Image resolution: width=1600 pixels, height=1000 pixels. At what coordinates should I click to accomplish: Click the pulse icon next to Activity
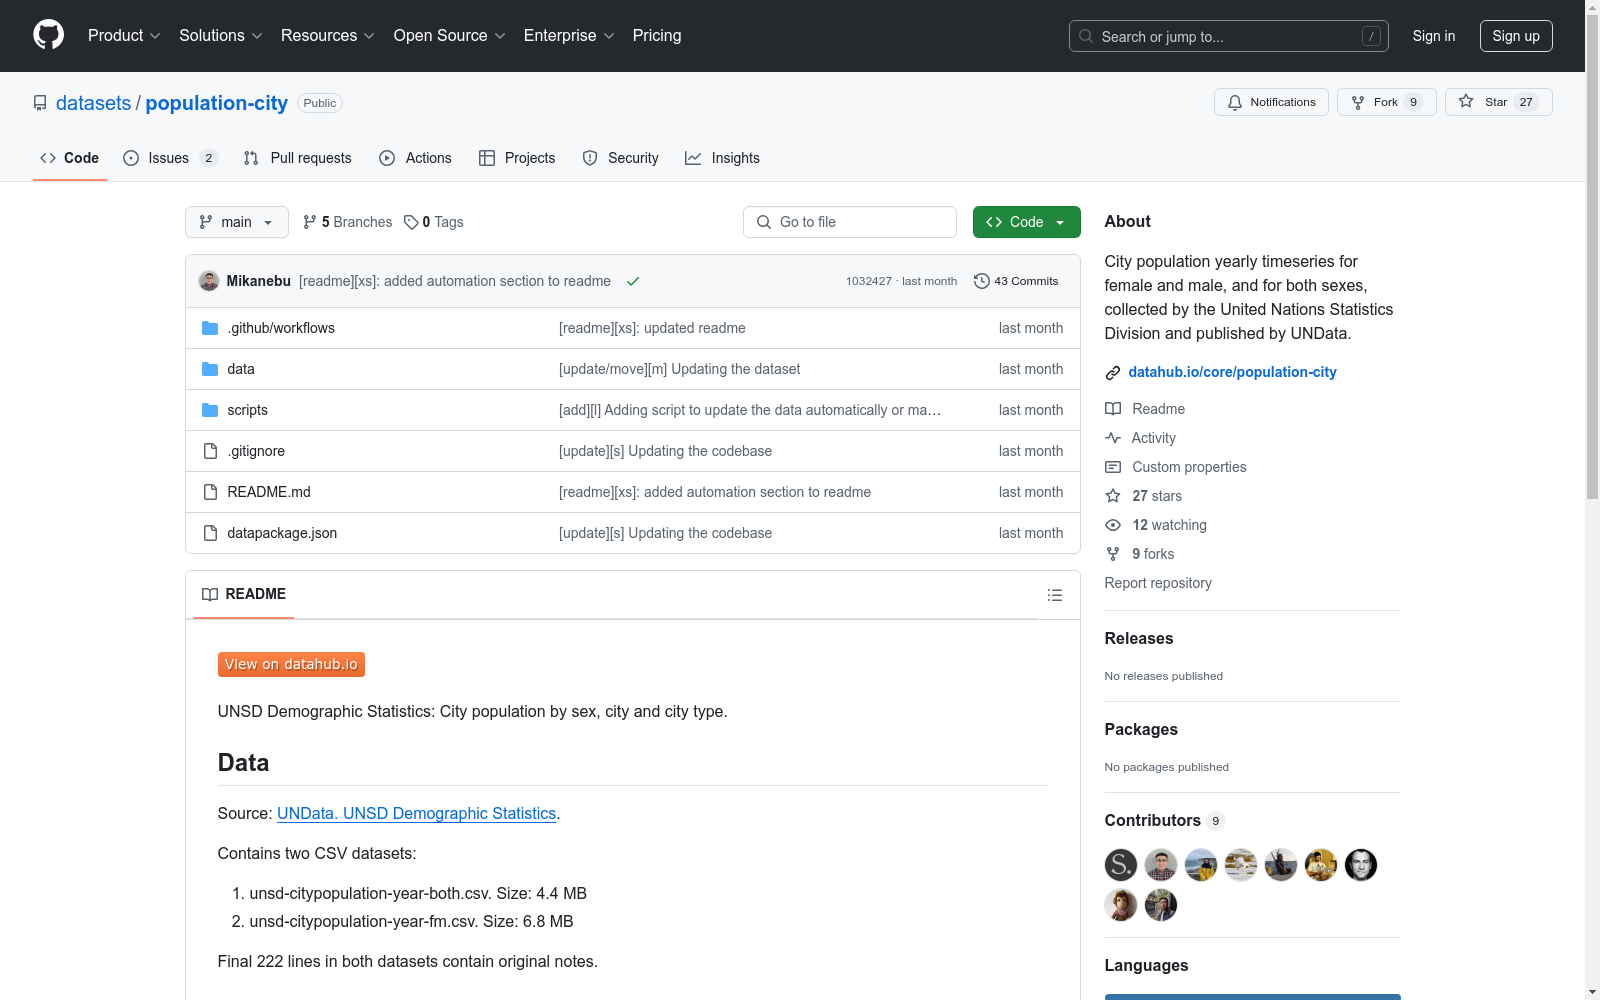(x=1113, y=438)
